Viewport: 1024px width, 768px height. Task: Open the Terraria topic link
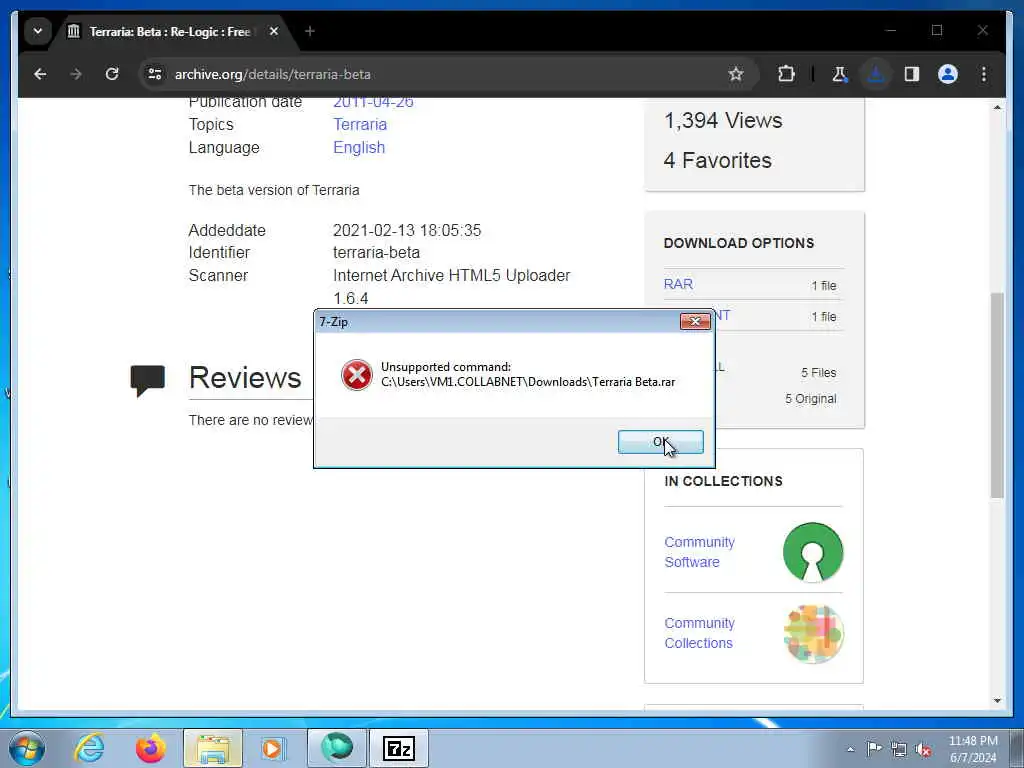(360, 124)
